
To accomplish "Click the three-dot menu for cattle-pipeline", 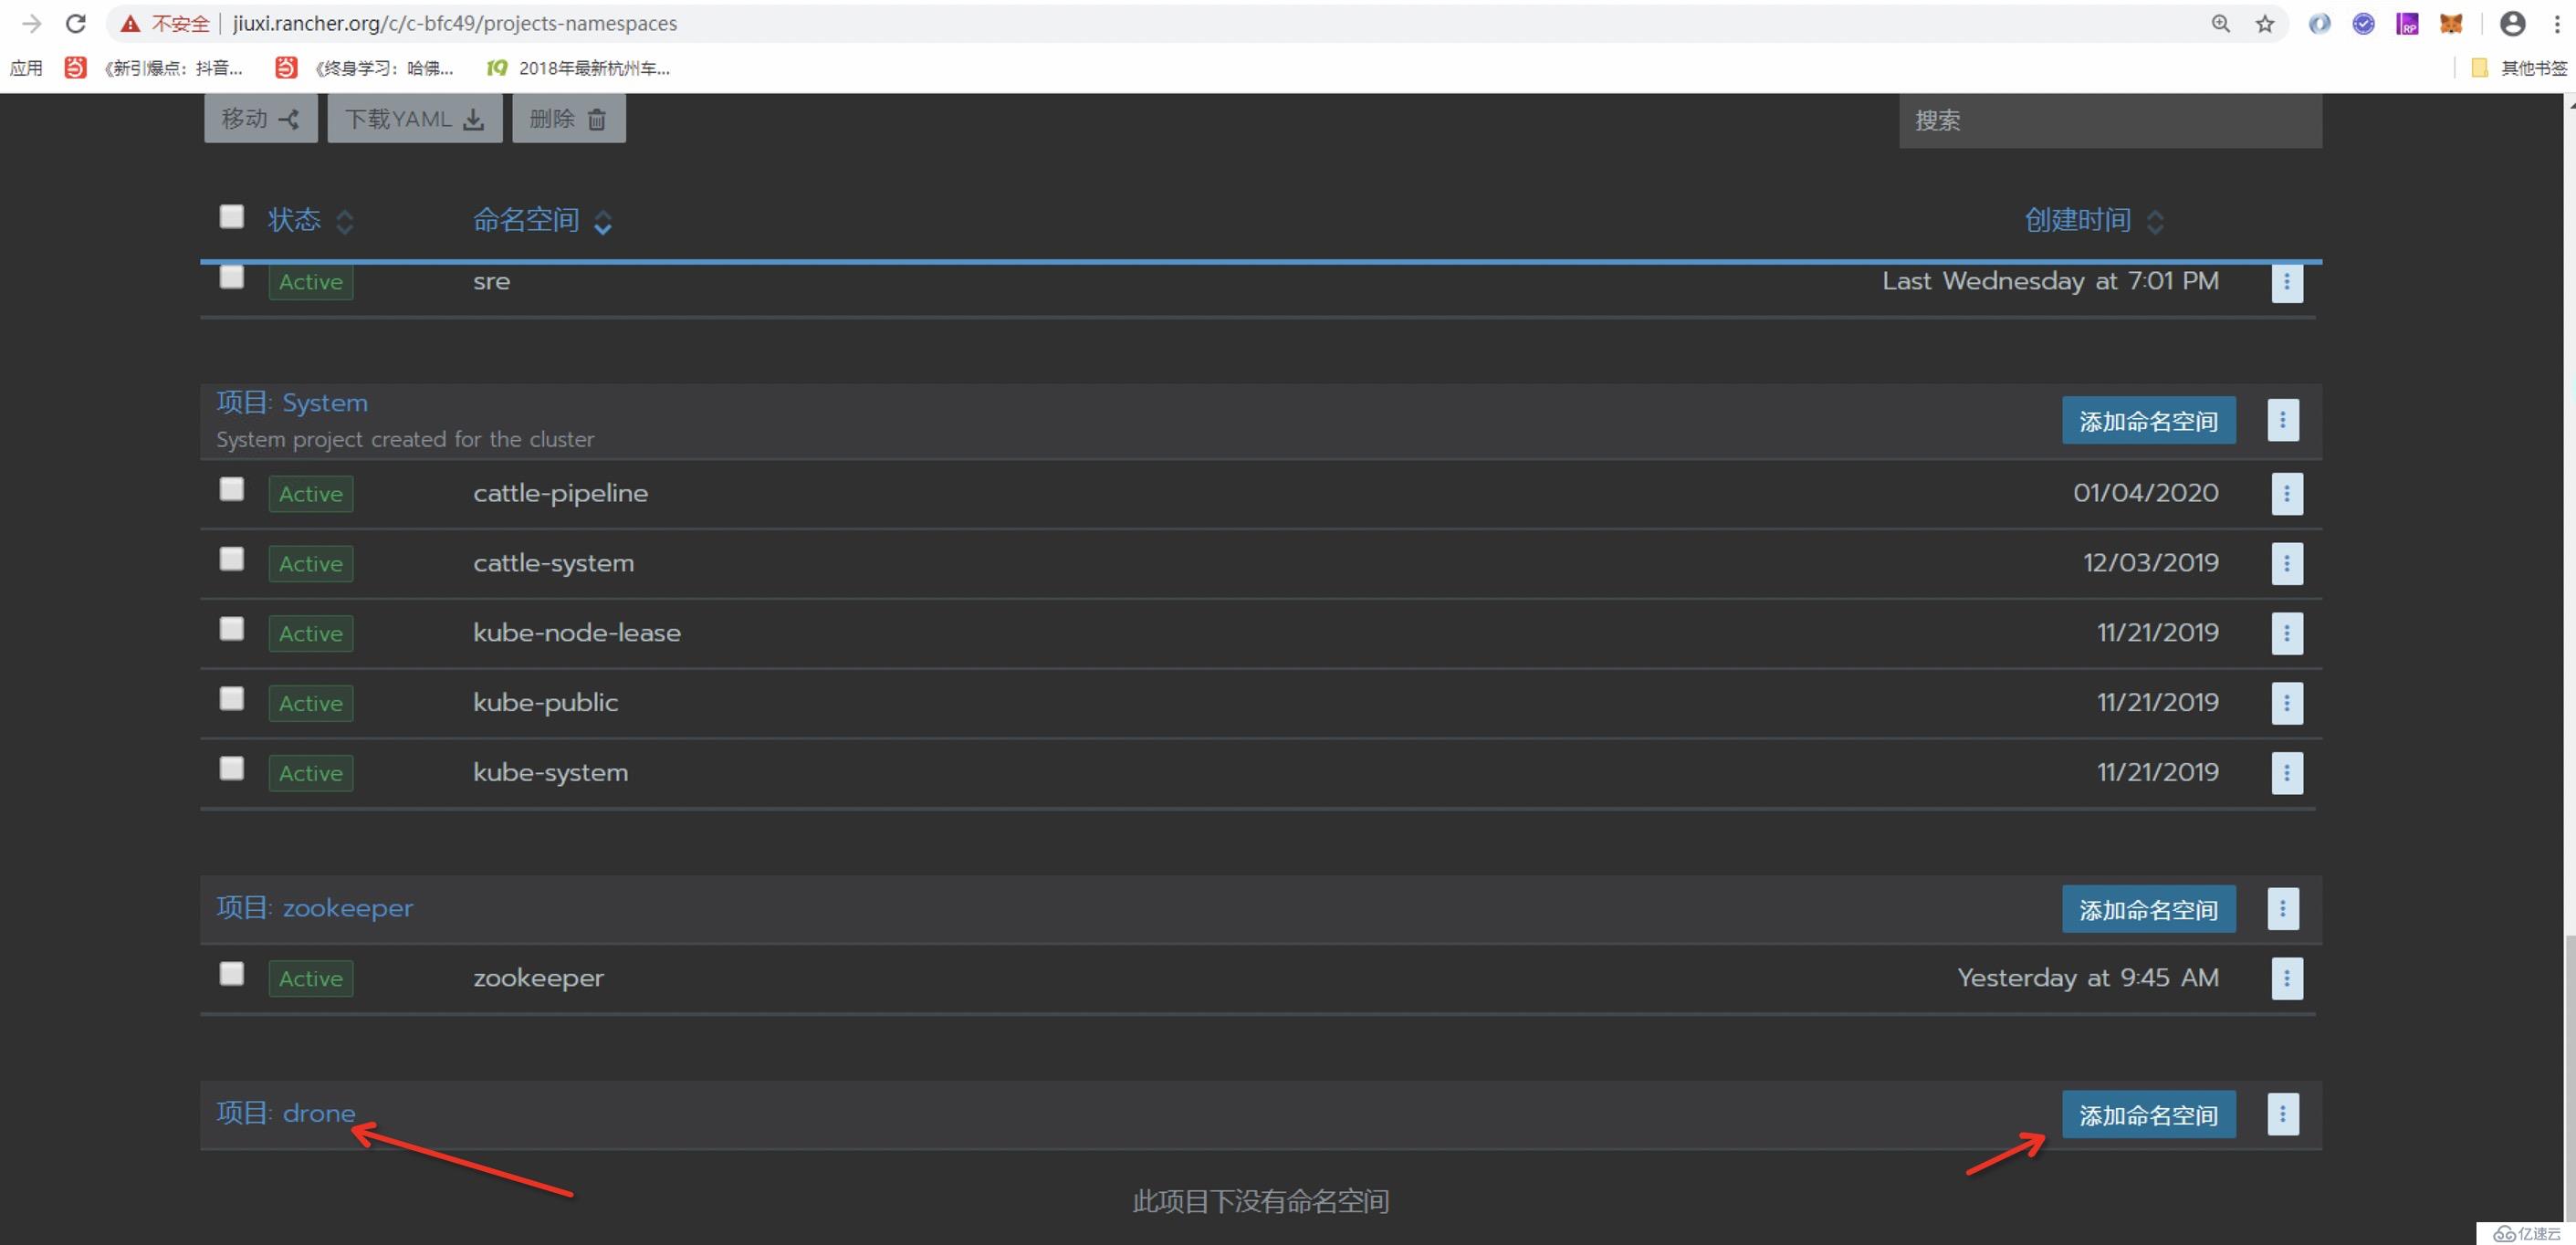I will click(2284, 493).
